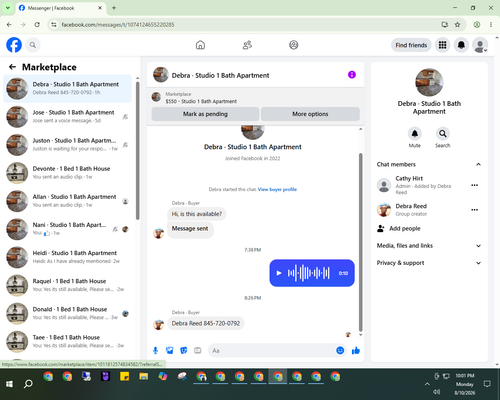Open the Chrome three-dot menu
The width and height of the screenshot is (500, 400).
coord(491,24)
